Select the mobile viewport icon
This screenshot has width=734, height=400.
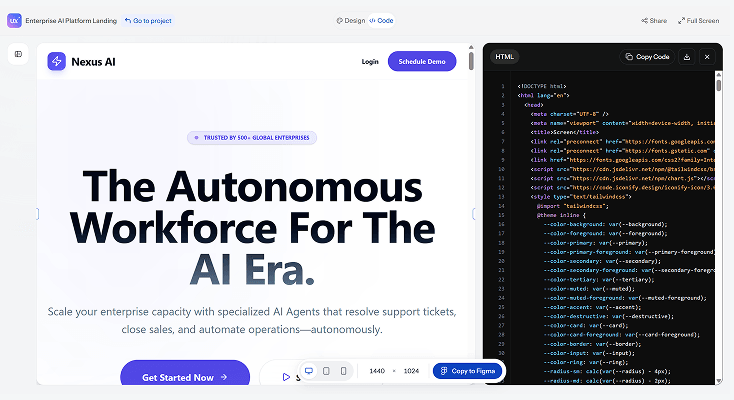pyautogui.click(x=344, y=371)
